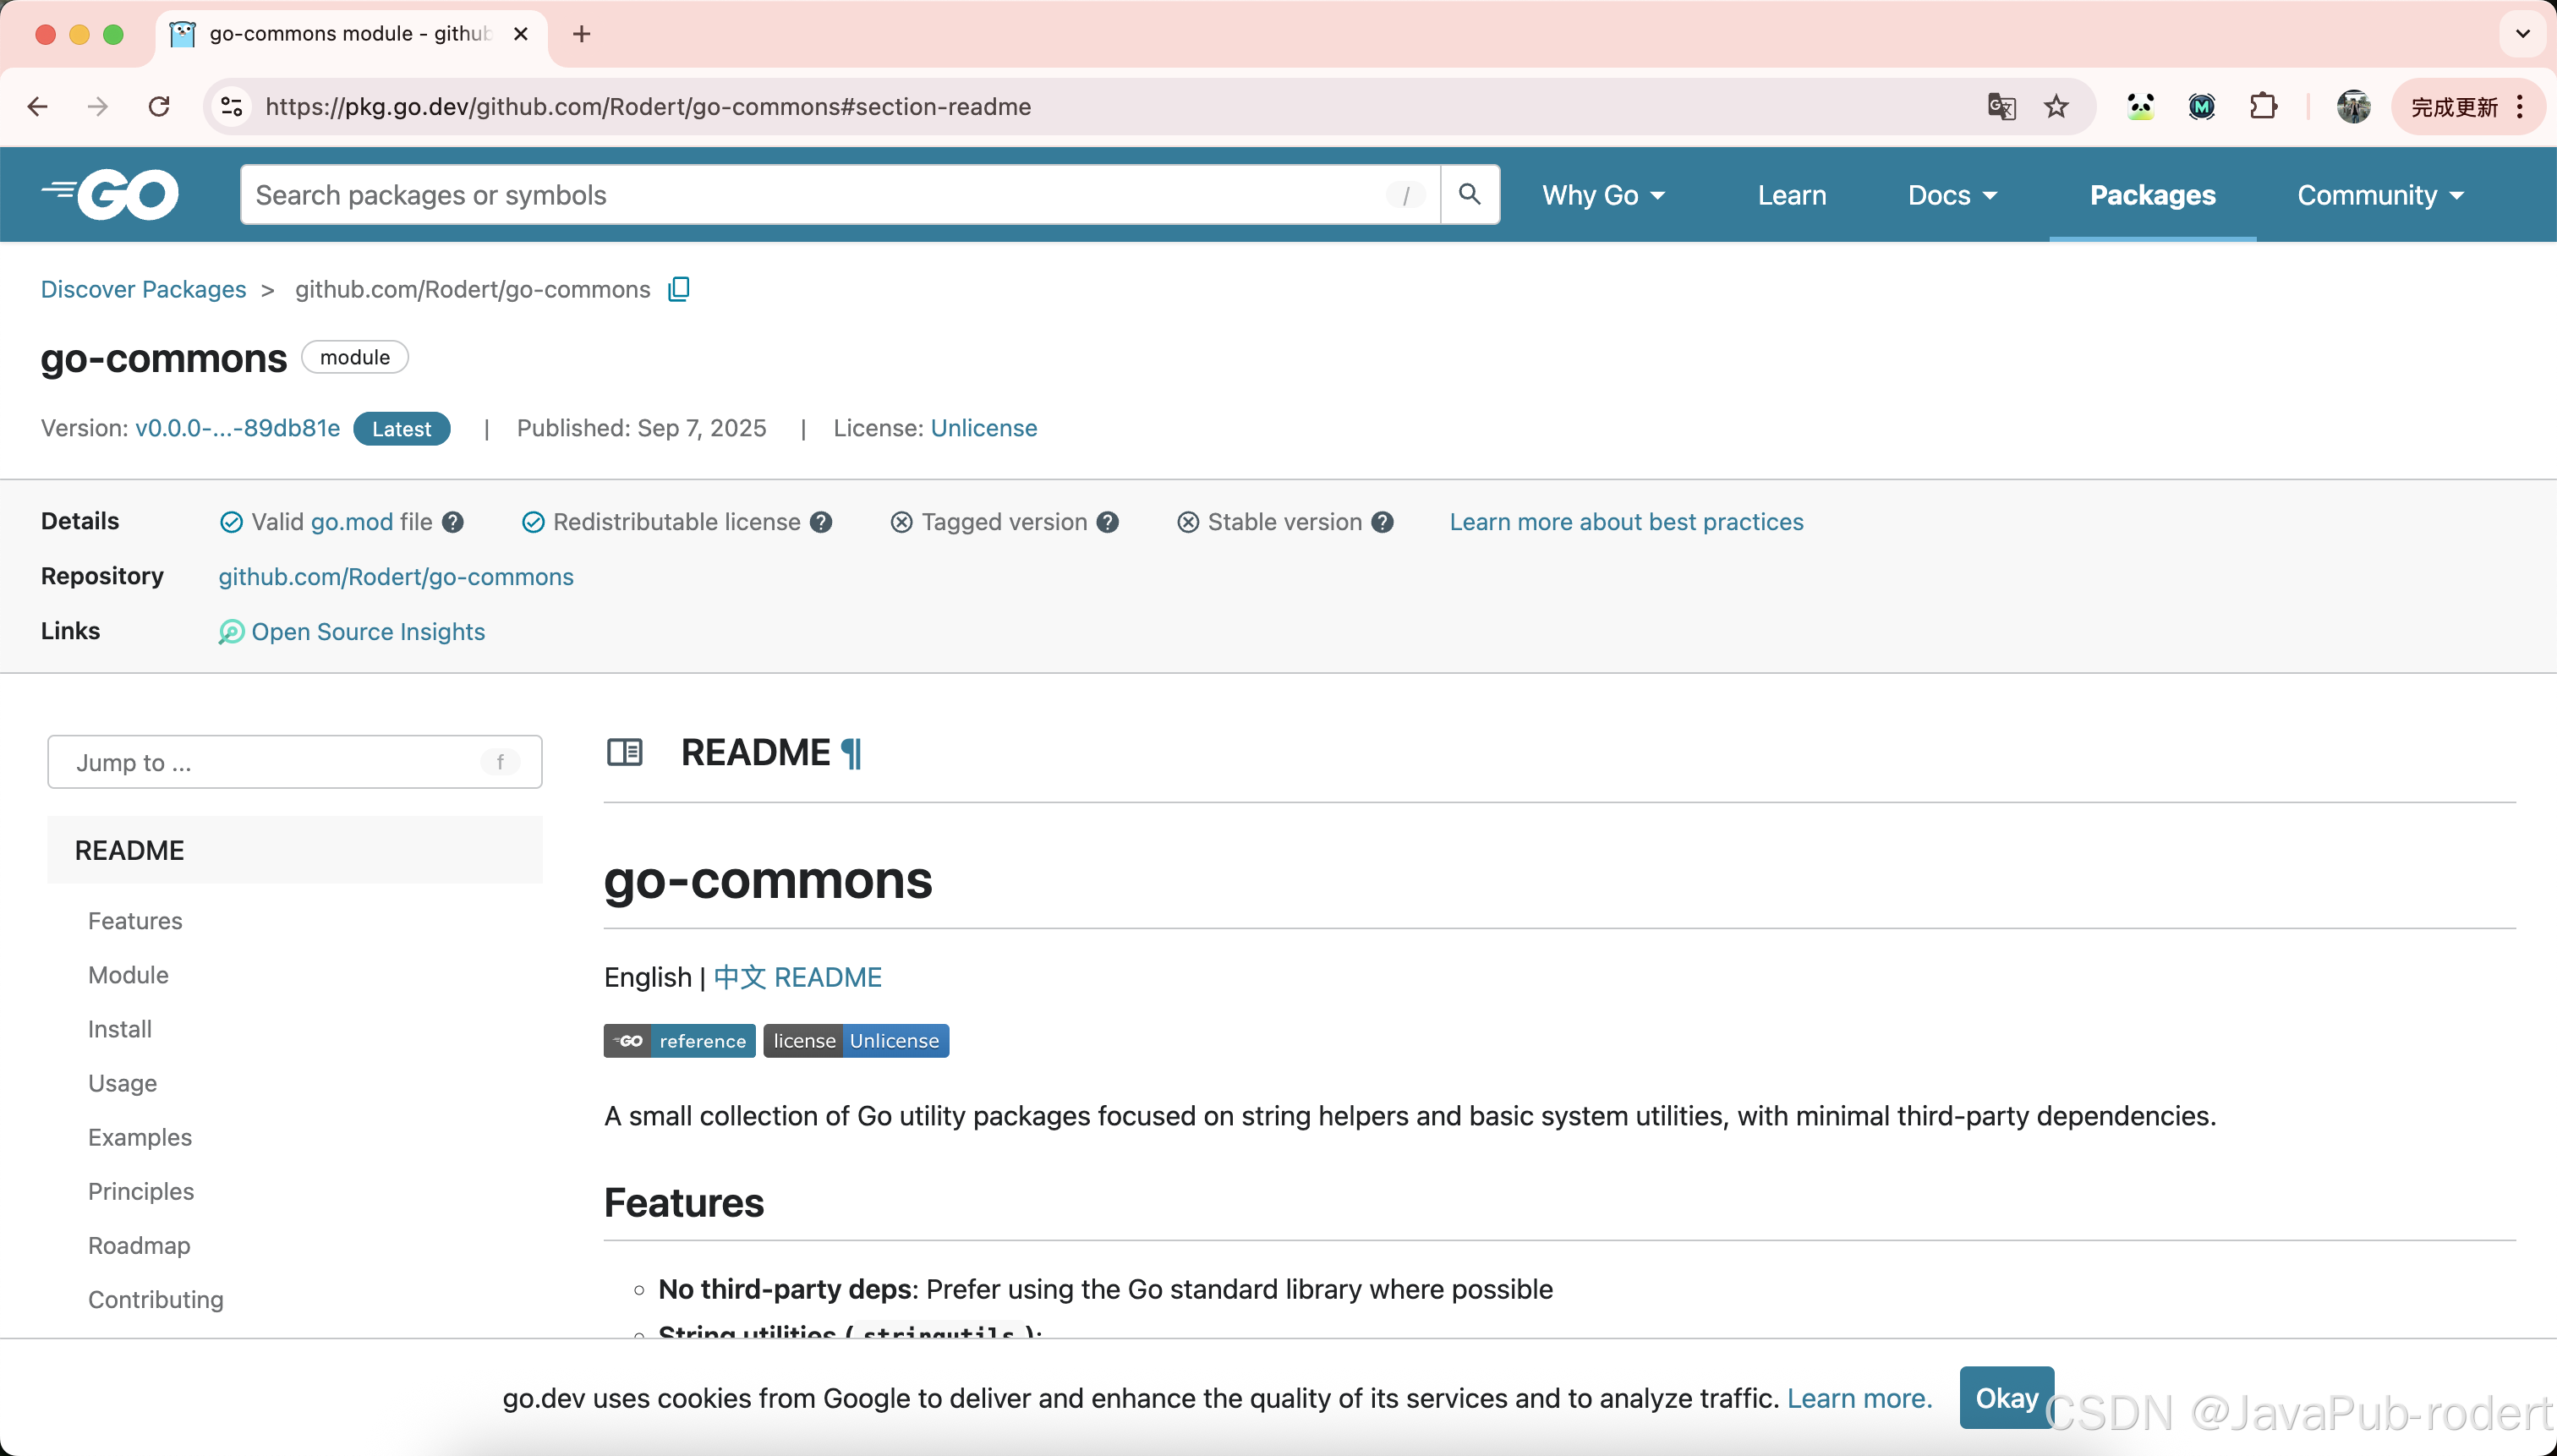Click help icon beside Tagged version
This screenshot has height=1456, width=2557.
click(1107, 522)
